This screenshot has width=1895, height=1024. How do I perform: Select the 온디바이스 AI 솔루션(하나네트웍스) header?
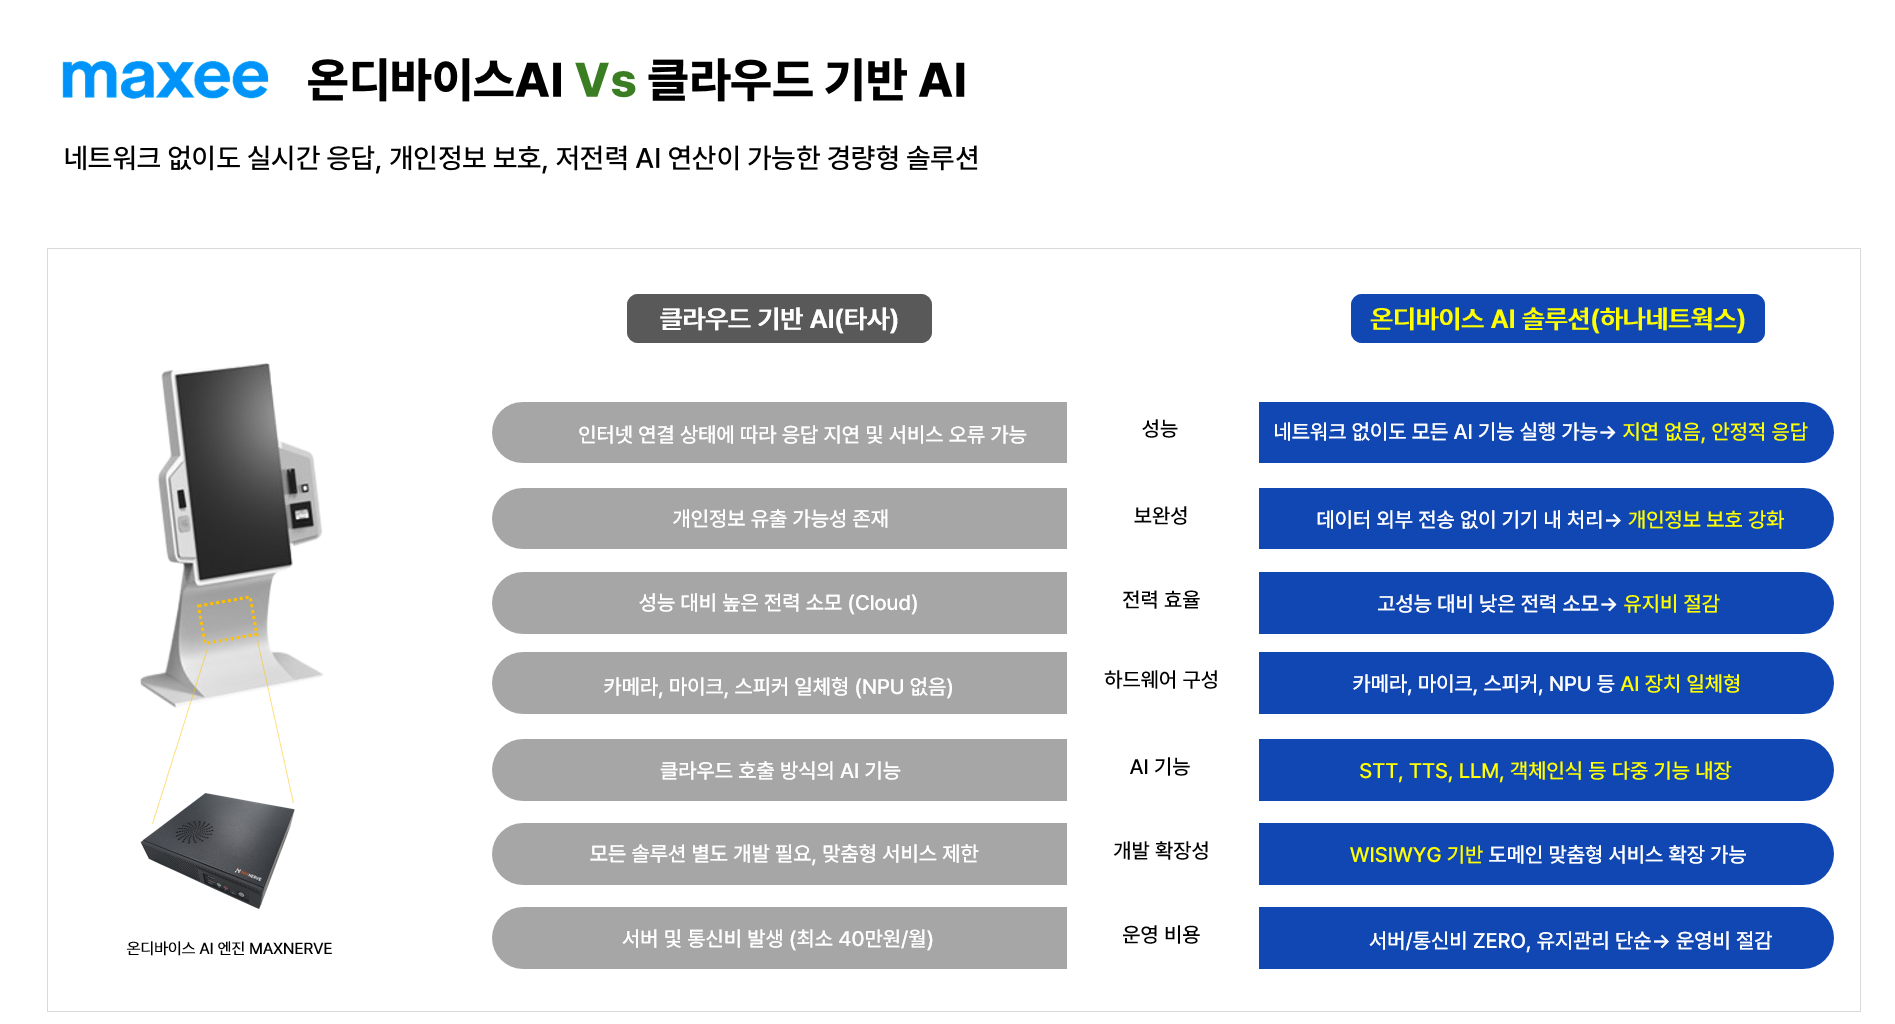click(x=1557, y=319)
